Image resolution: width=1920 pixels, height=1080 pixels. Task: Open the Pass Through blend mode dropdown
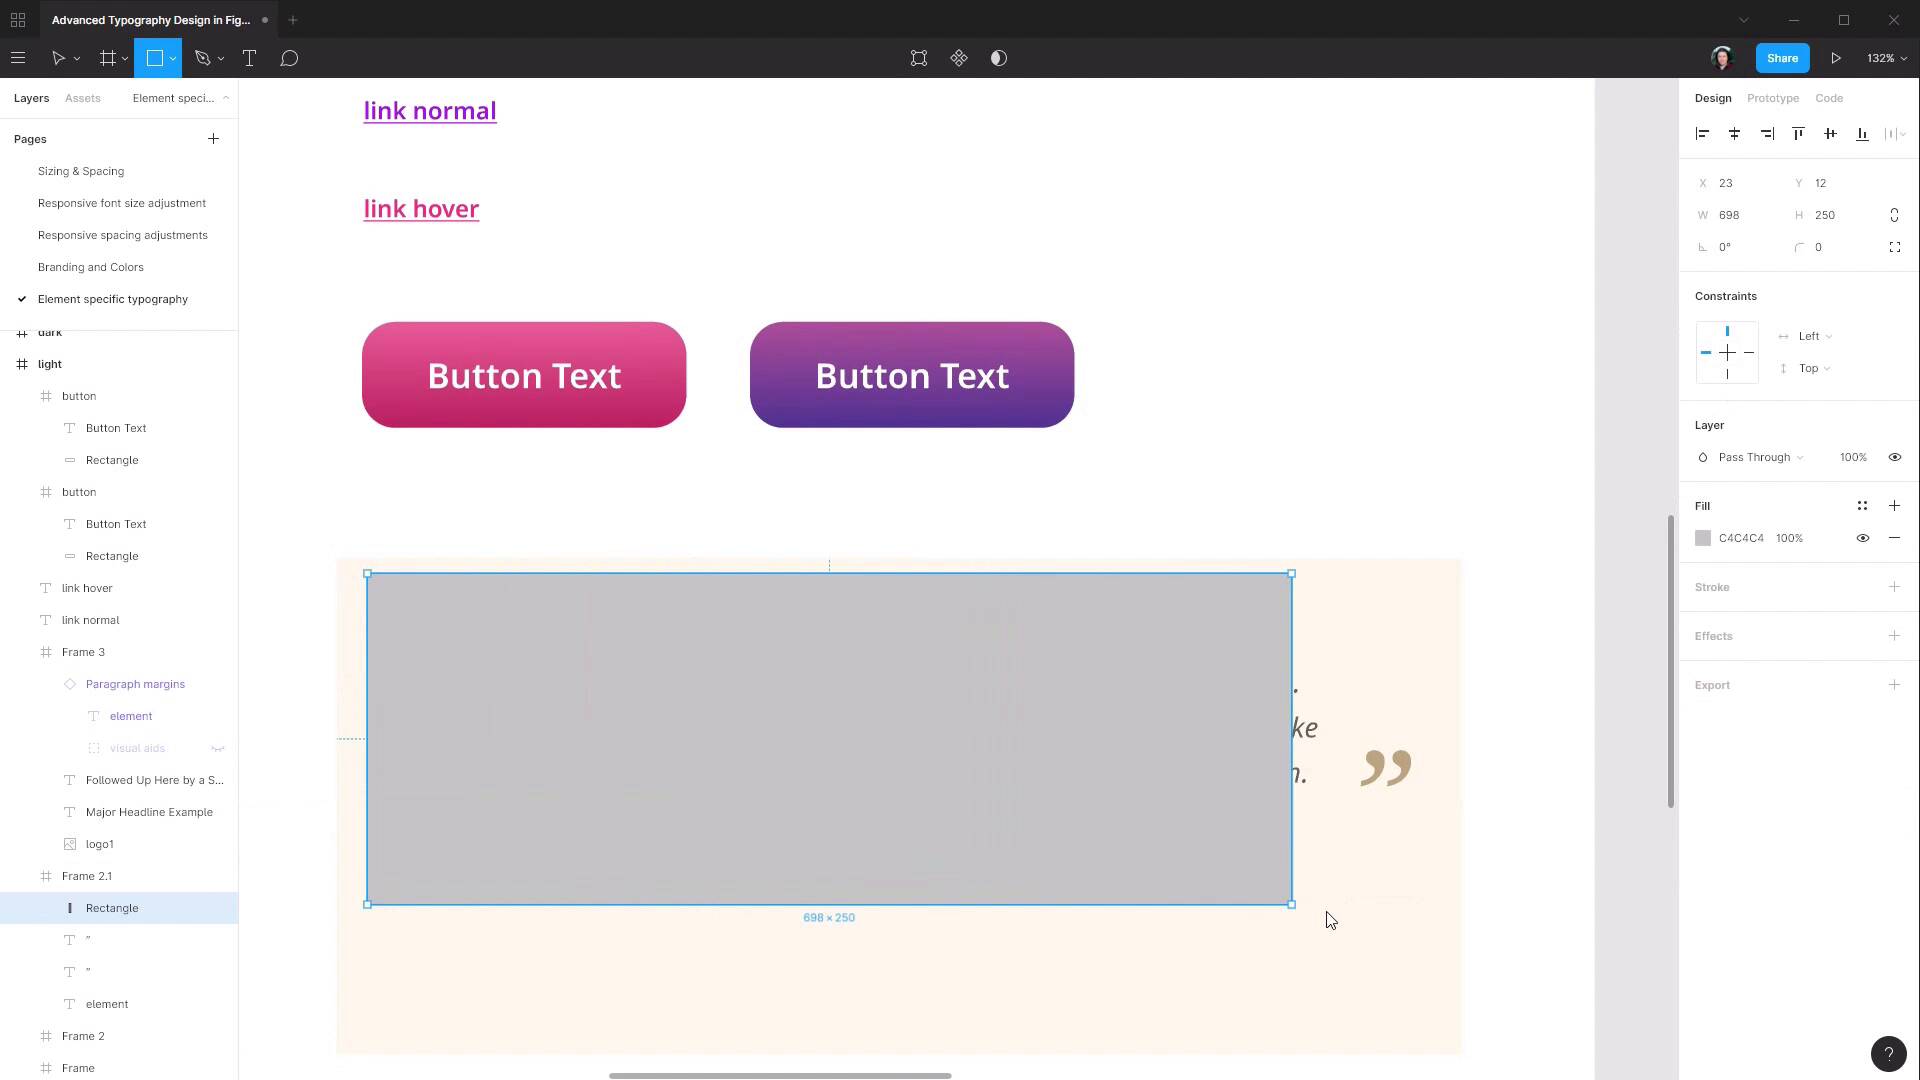(1755, 457)
